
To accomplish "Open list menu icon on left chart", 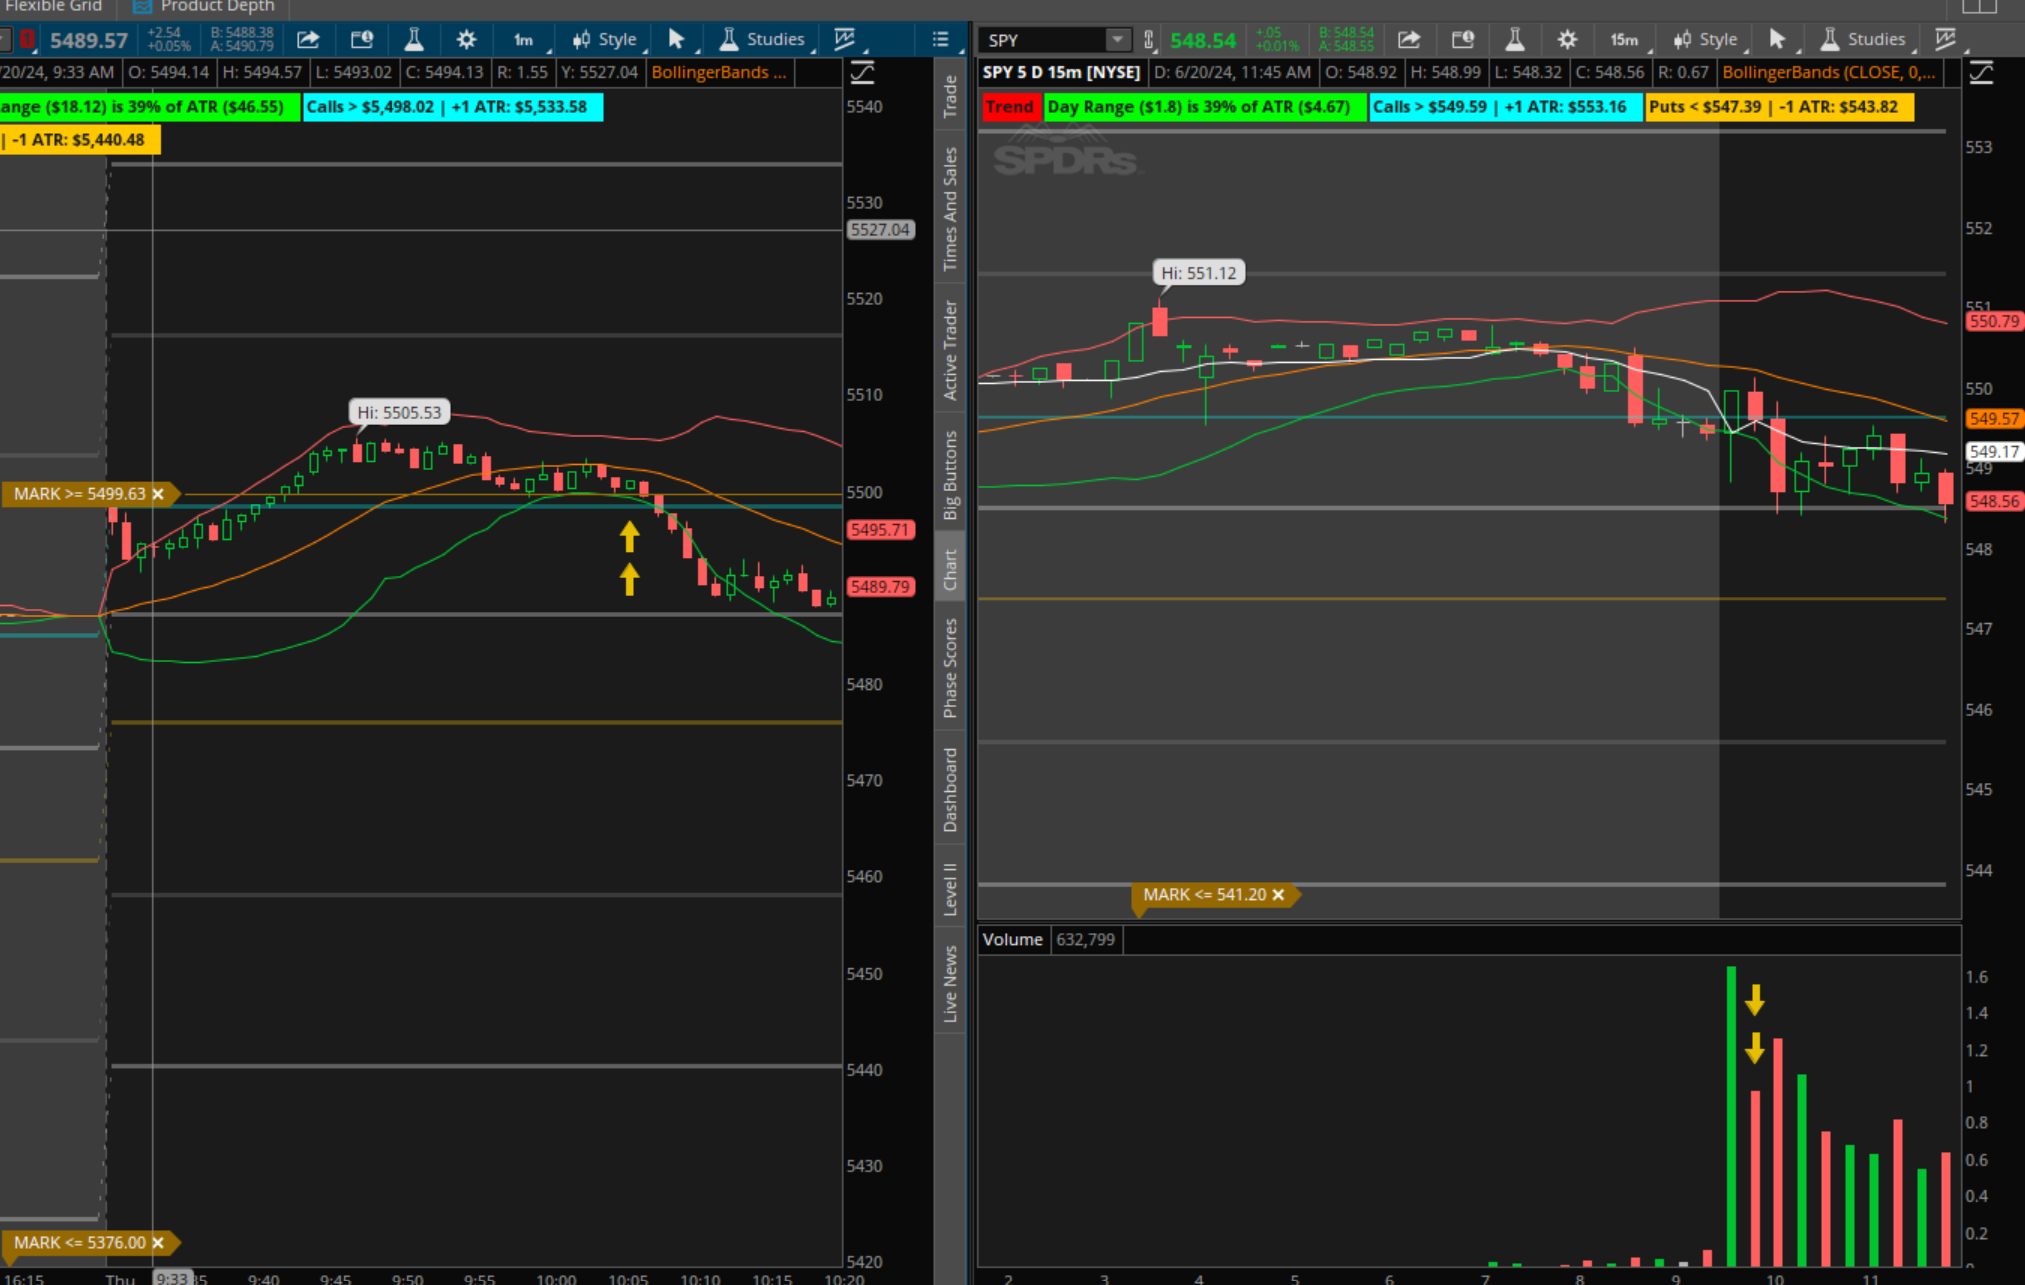I will [940, 40].
